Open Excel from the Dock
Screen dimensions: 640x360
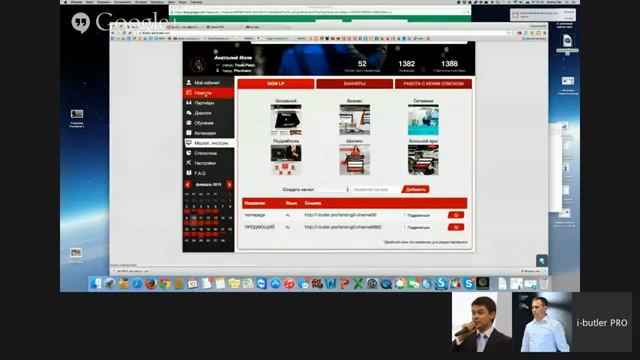pyautogui.click(x=358, y=283)
